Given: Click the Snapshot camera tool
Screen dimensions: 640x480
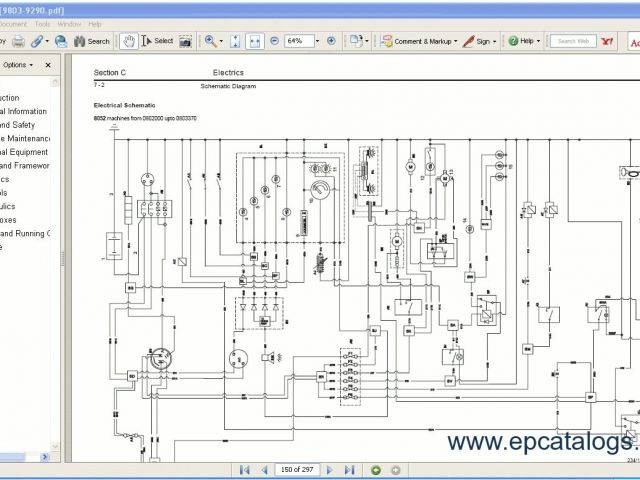Looking at the screenshot, I should [x=185, y=41].
